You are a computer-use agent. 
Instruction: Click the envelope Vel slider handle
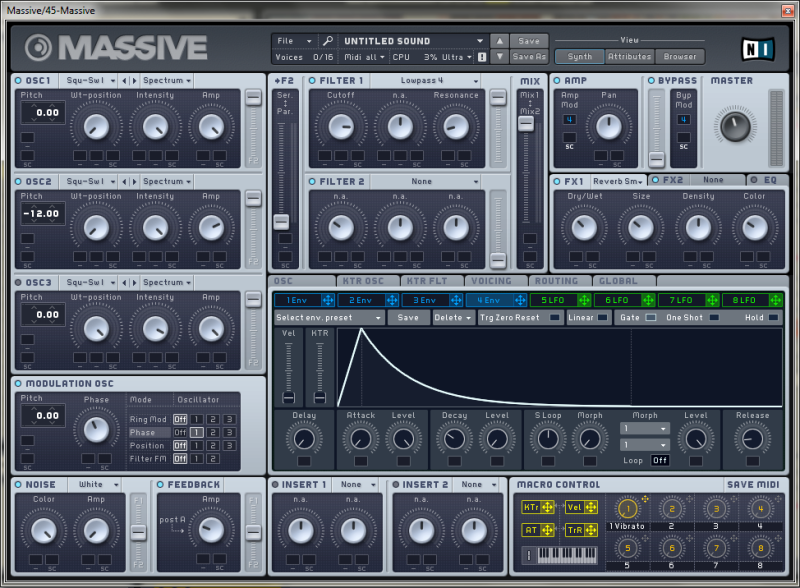(x=289, y=397)
